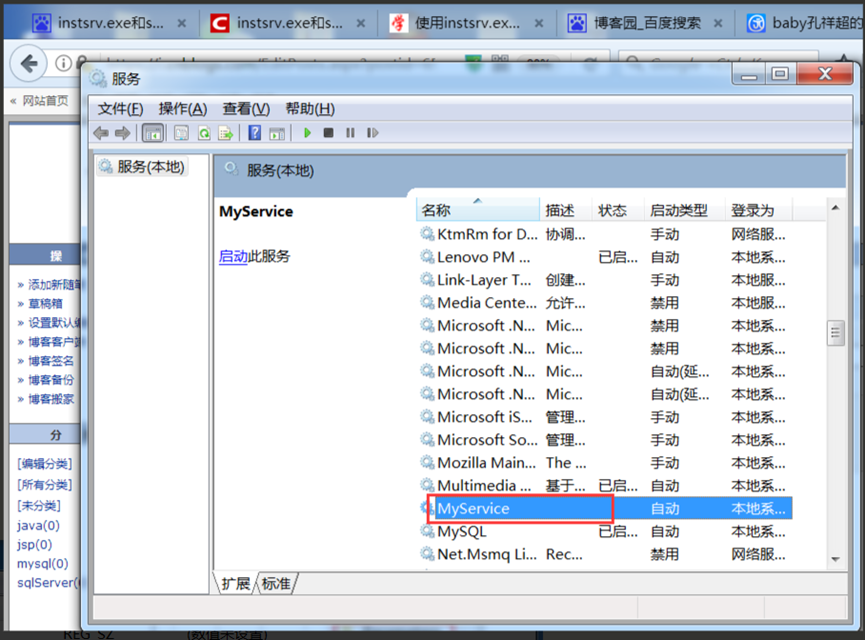Click gear icon beside Media Cente...
Viewport: 865px width, 640px height.
coord(428,302)
